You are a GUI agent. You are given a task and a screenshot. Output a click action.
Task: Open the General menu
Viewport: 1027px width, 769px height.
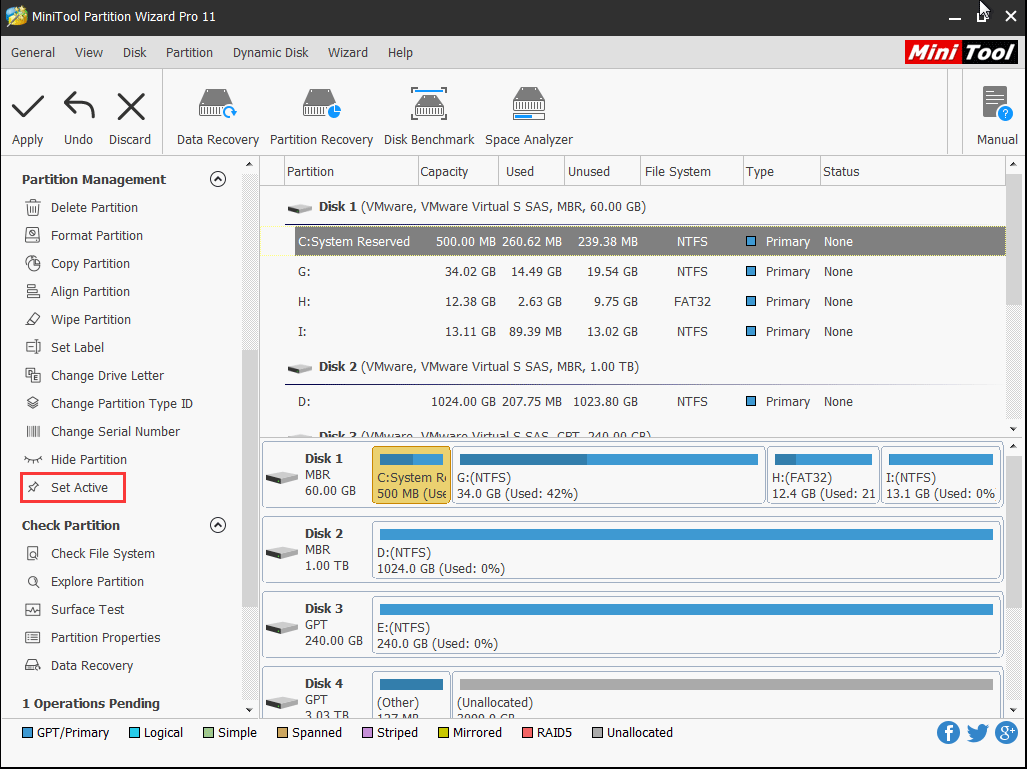pos(33,52)
